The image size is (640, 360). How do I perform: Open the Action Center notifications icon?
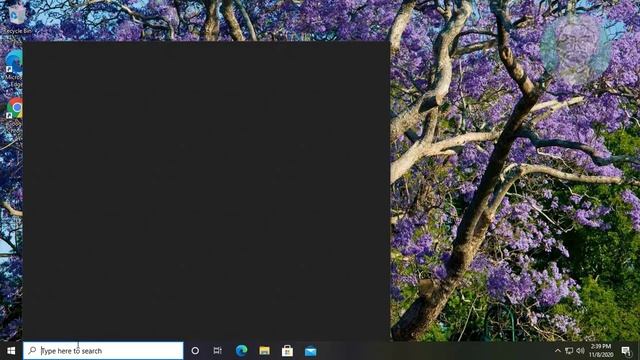click(627, 351)
